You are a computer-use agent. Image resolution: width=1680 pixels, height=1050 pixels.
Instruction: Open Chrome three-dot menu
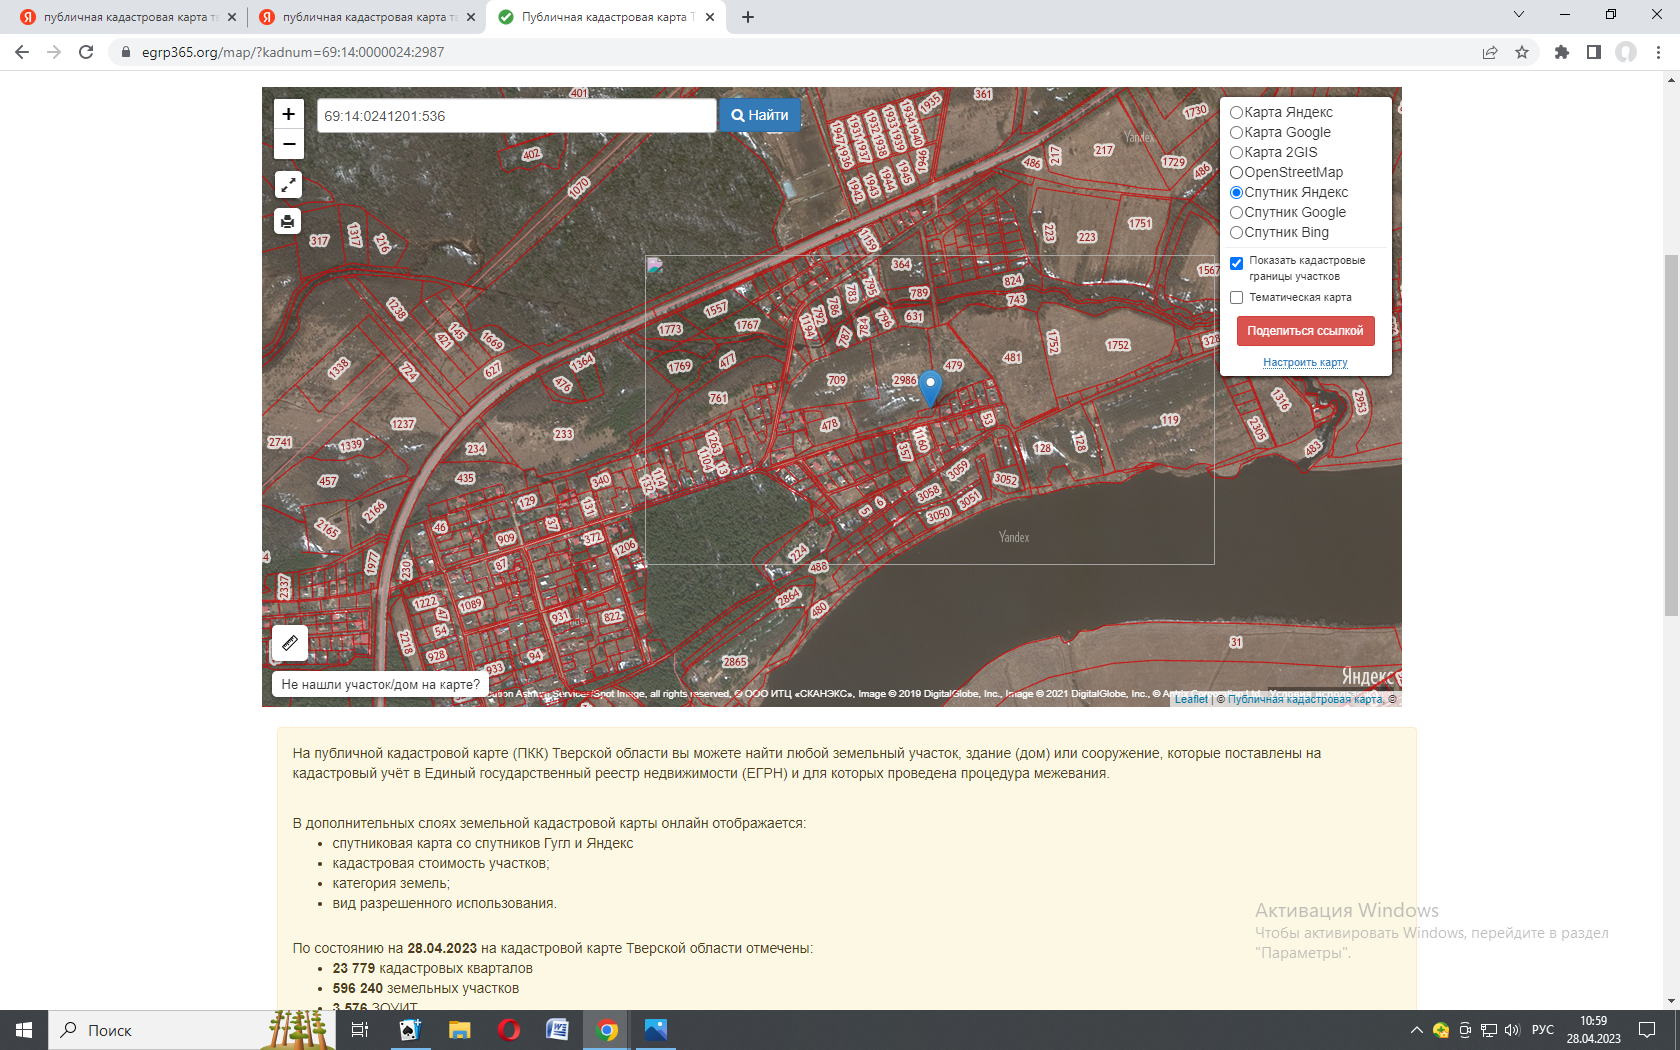coord(1658,52)
